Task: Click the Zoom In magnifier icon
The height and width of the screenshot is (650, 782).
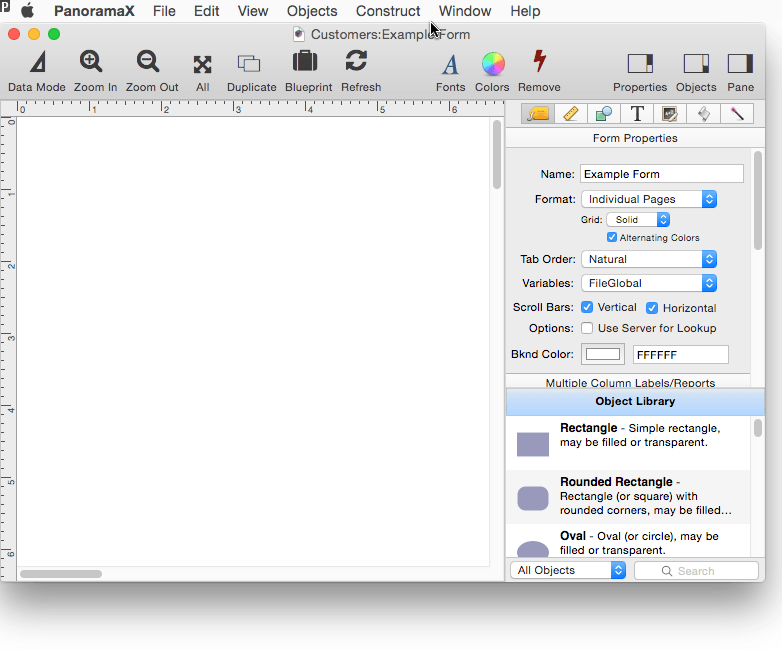Action: pyautogui.click(x=91, y=62)
